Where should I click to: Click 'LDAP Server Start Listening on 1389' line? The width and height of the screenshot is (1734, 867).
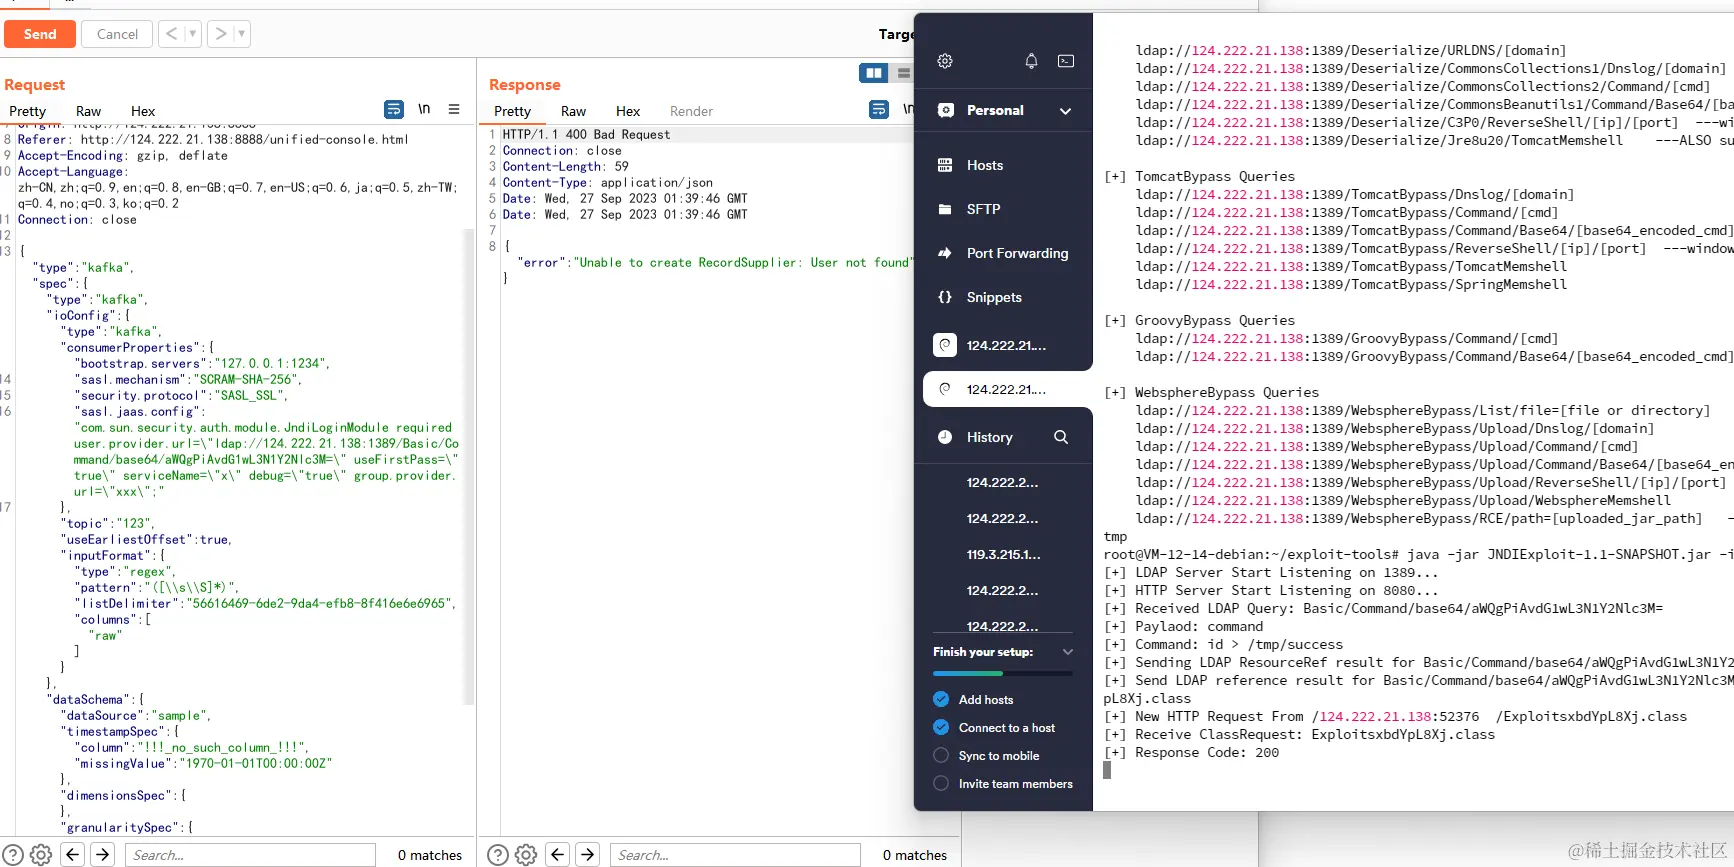click(x=1271, y=572)
